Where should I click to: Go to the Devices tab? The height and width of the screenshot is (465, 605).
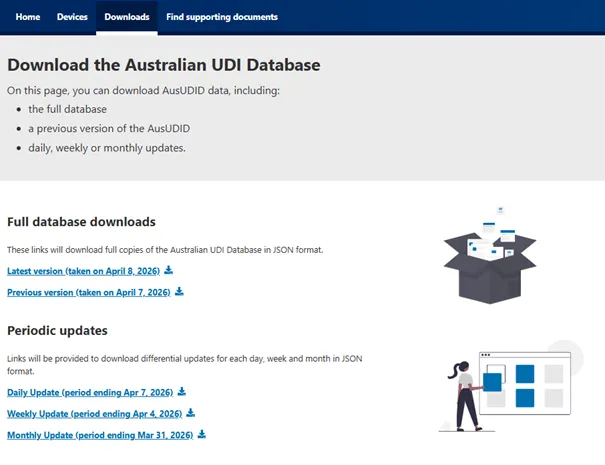point(72,17)
